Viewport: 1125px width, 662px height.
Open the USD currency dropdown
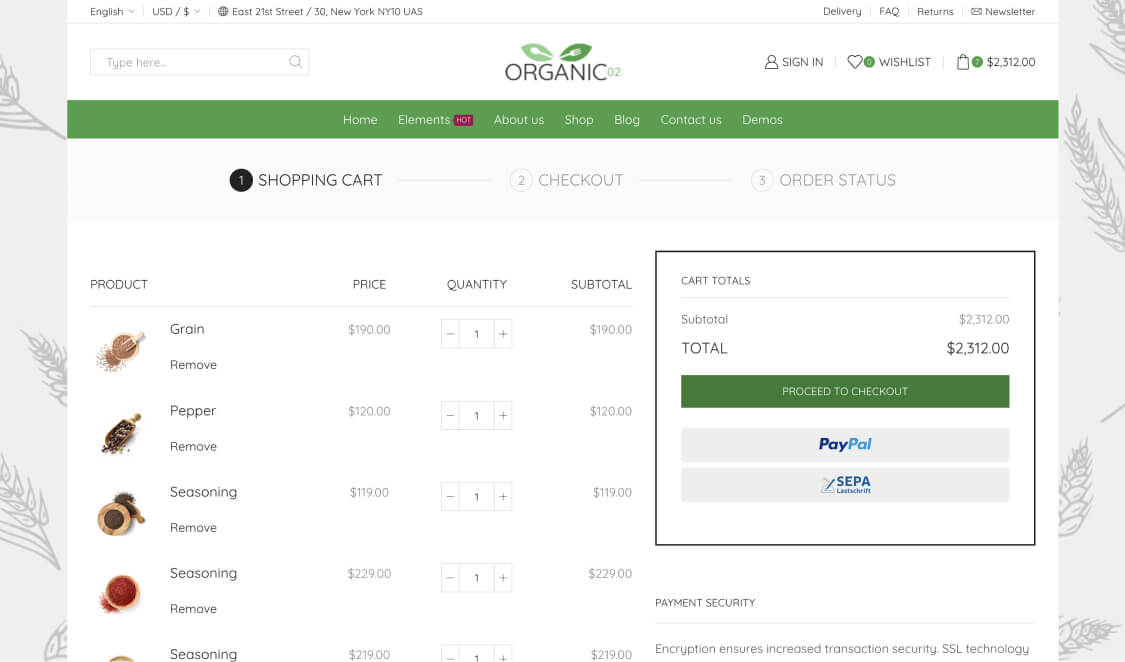(176, 12)
